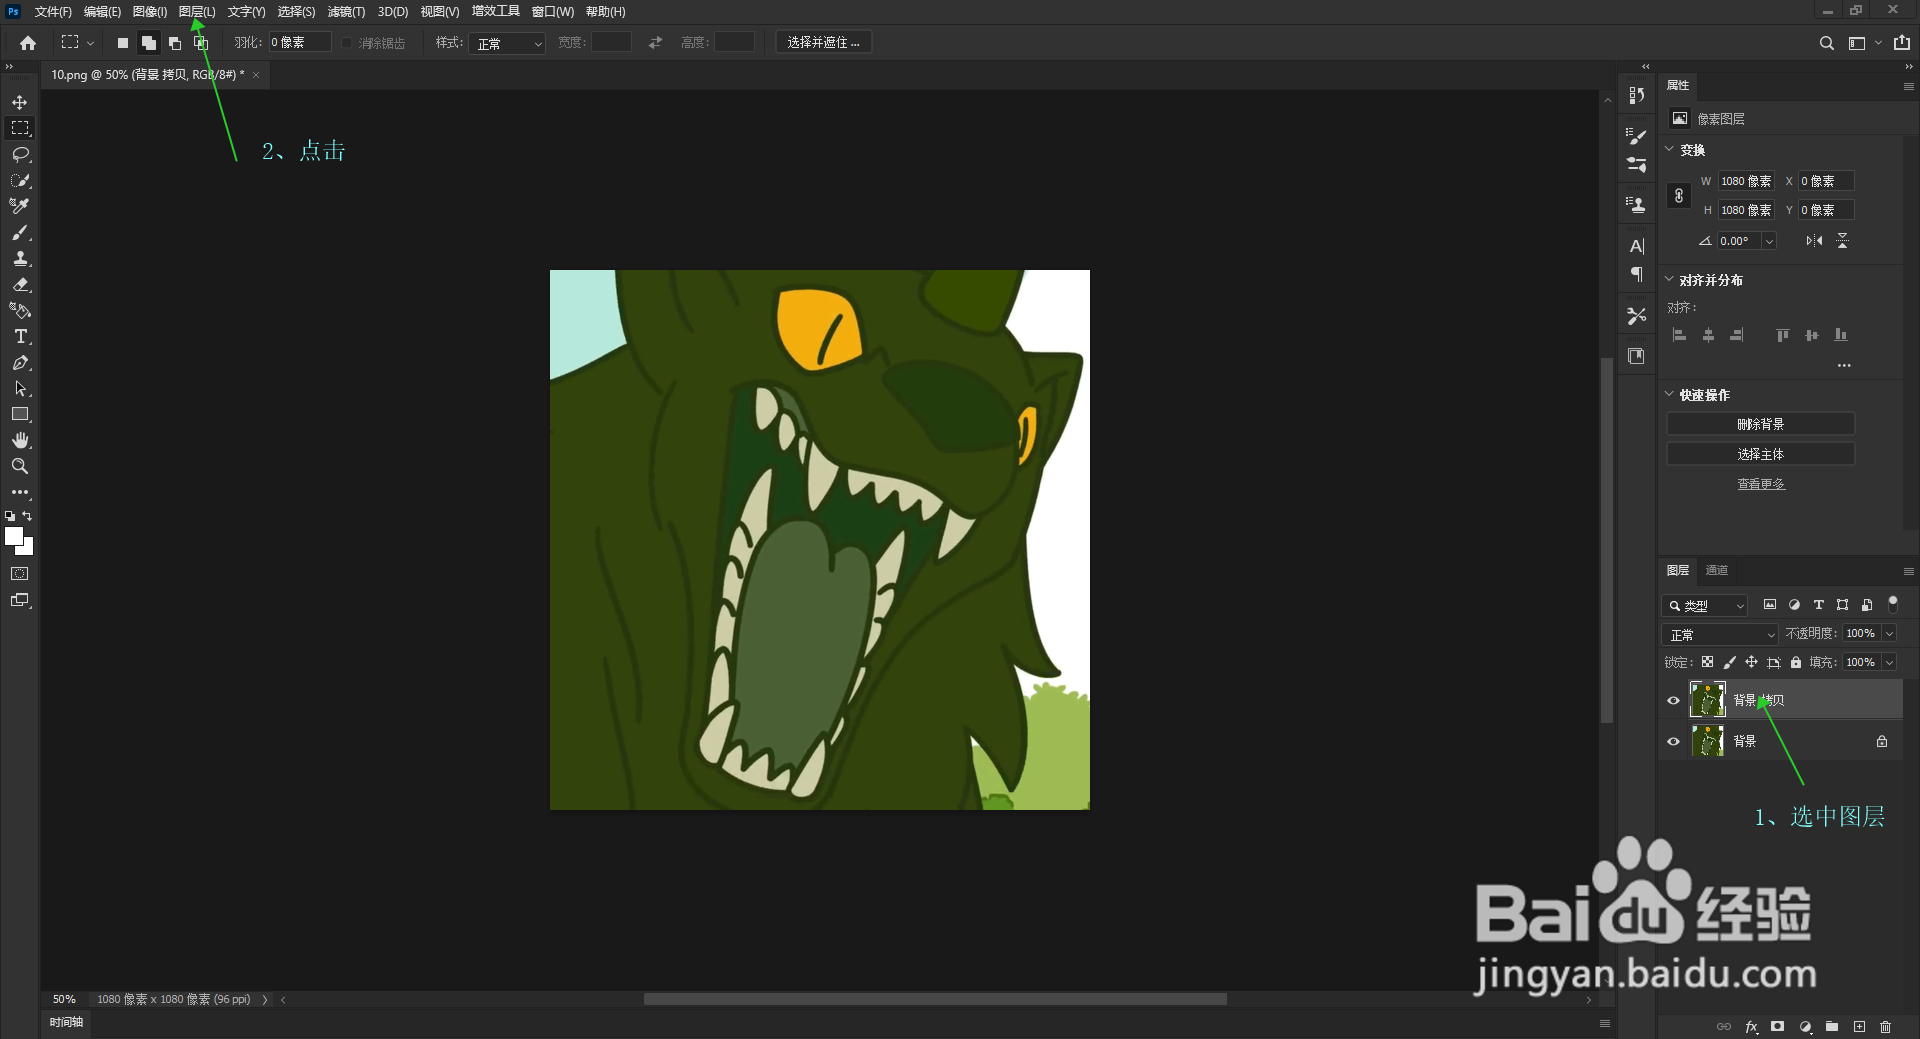Select the Rectangle shape tool
This screenshot has width=1920, height=1039.
20,414
